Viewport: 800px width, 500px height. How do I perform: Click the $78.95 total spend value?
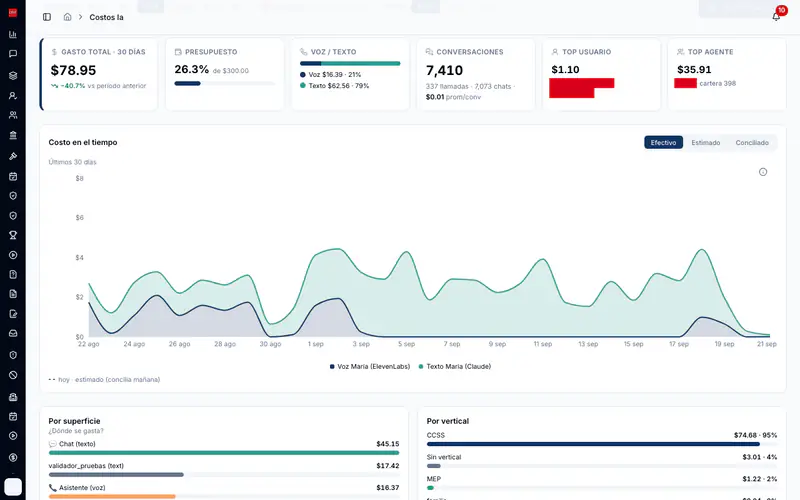73,70
